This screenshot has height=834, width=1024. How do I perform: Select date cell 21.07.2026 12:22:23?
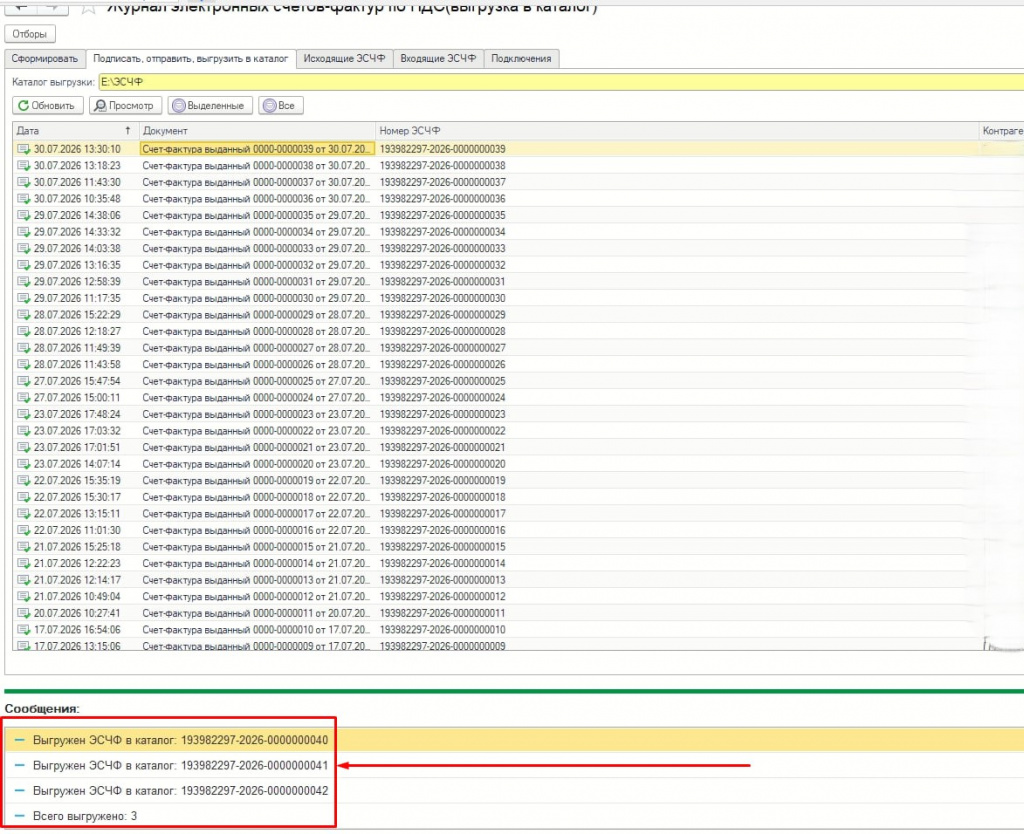(77, 564)
